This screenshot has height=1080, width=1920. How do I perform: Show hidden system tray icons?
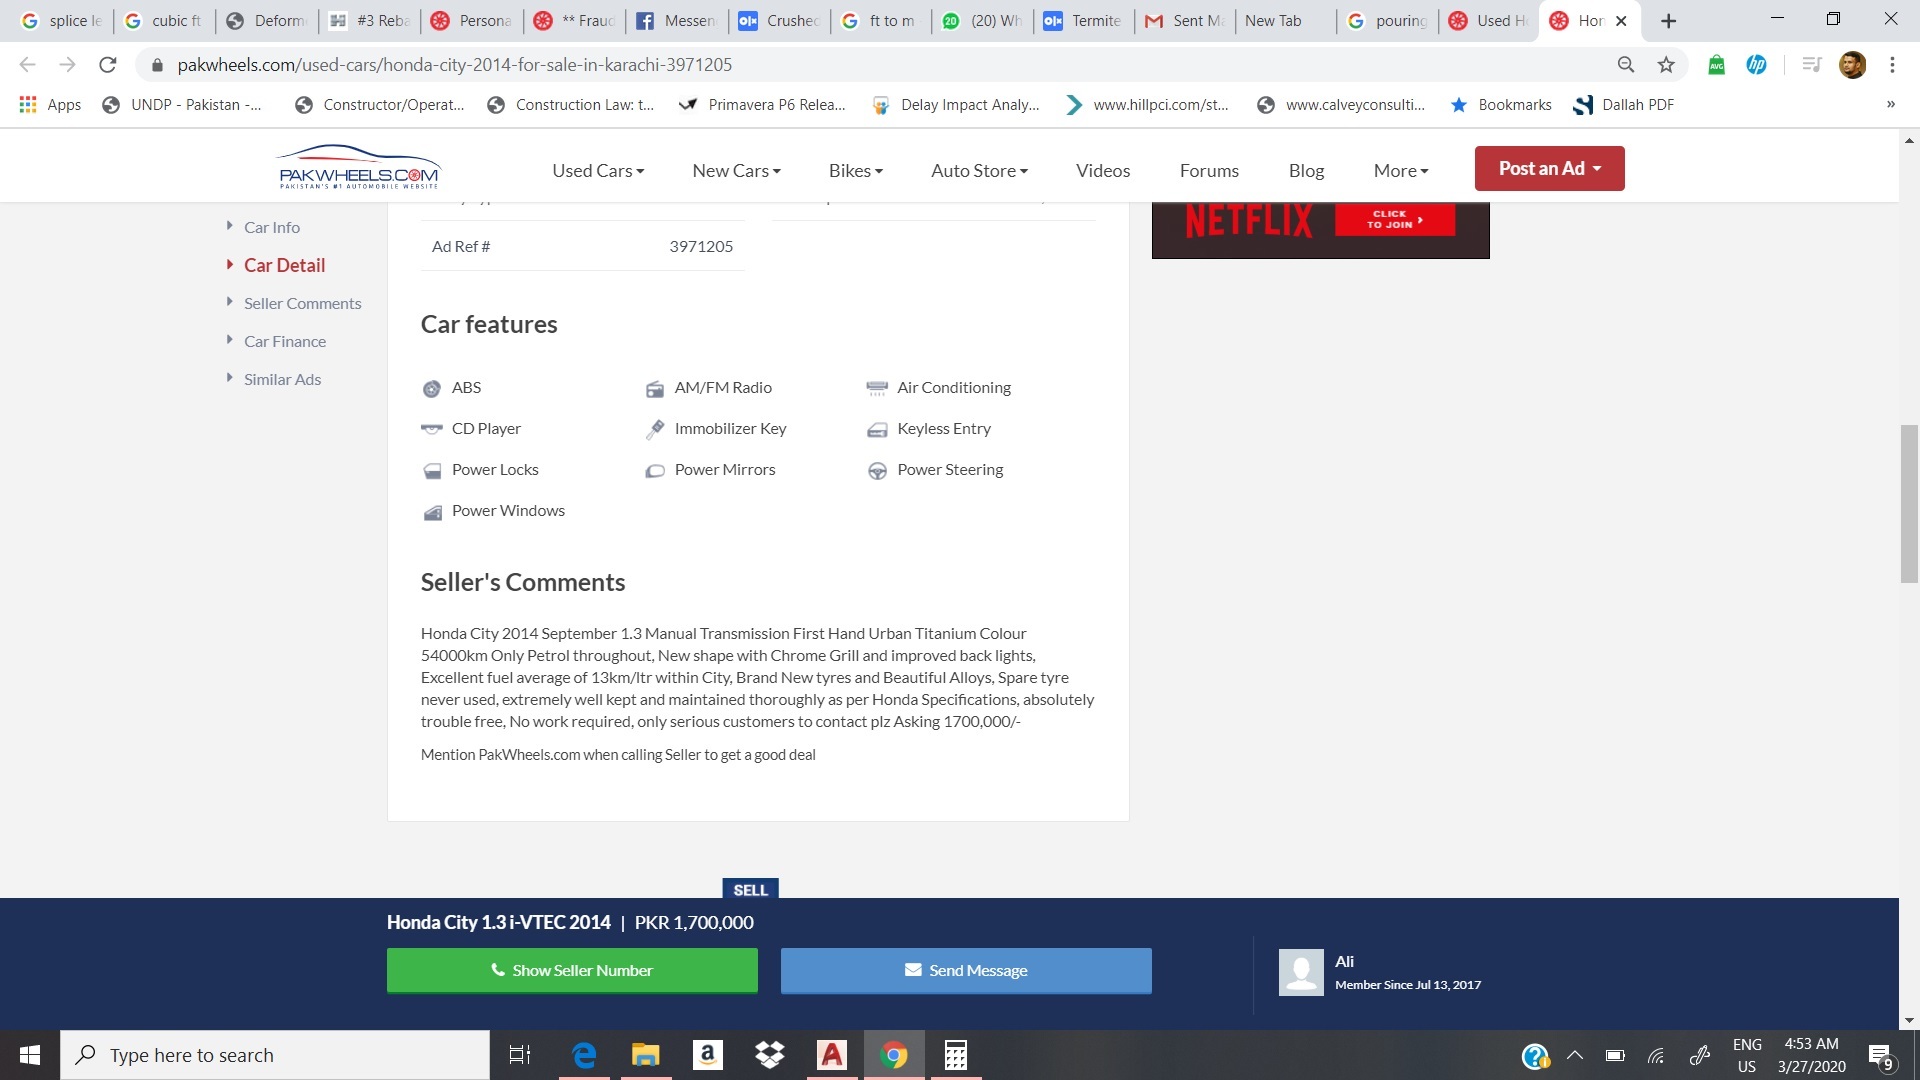(x=1575, y=1055)
